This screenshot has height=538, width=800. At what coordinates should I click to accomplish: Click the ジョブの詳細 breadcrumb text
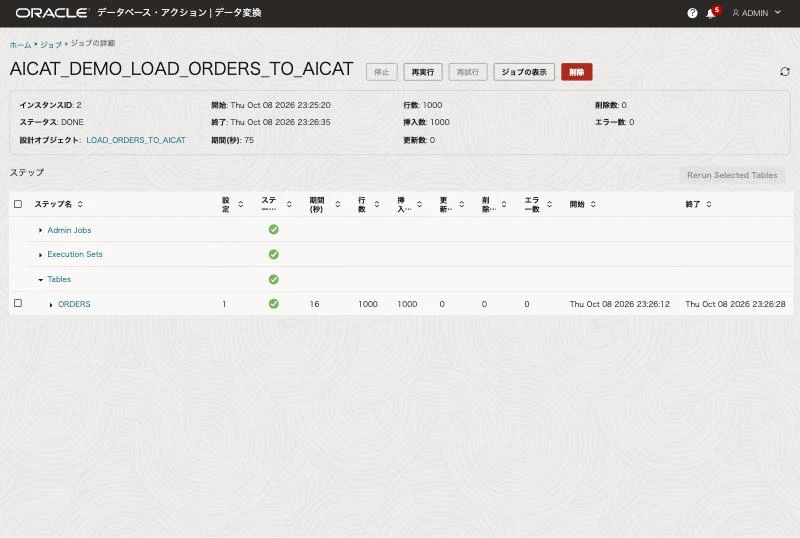click(93, 43)
